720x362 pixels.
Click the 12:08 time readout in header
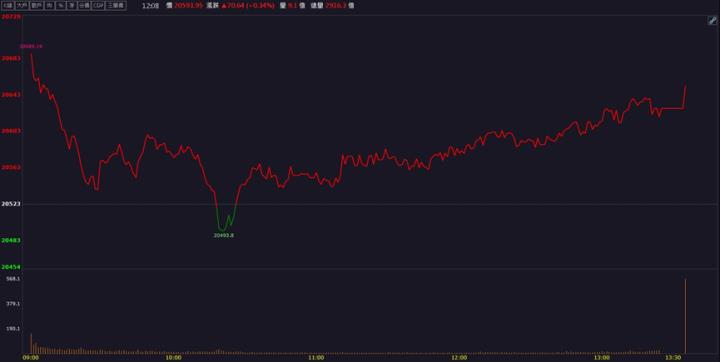[150, 6]
